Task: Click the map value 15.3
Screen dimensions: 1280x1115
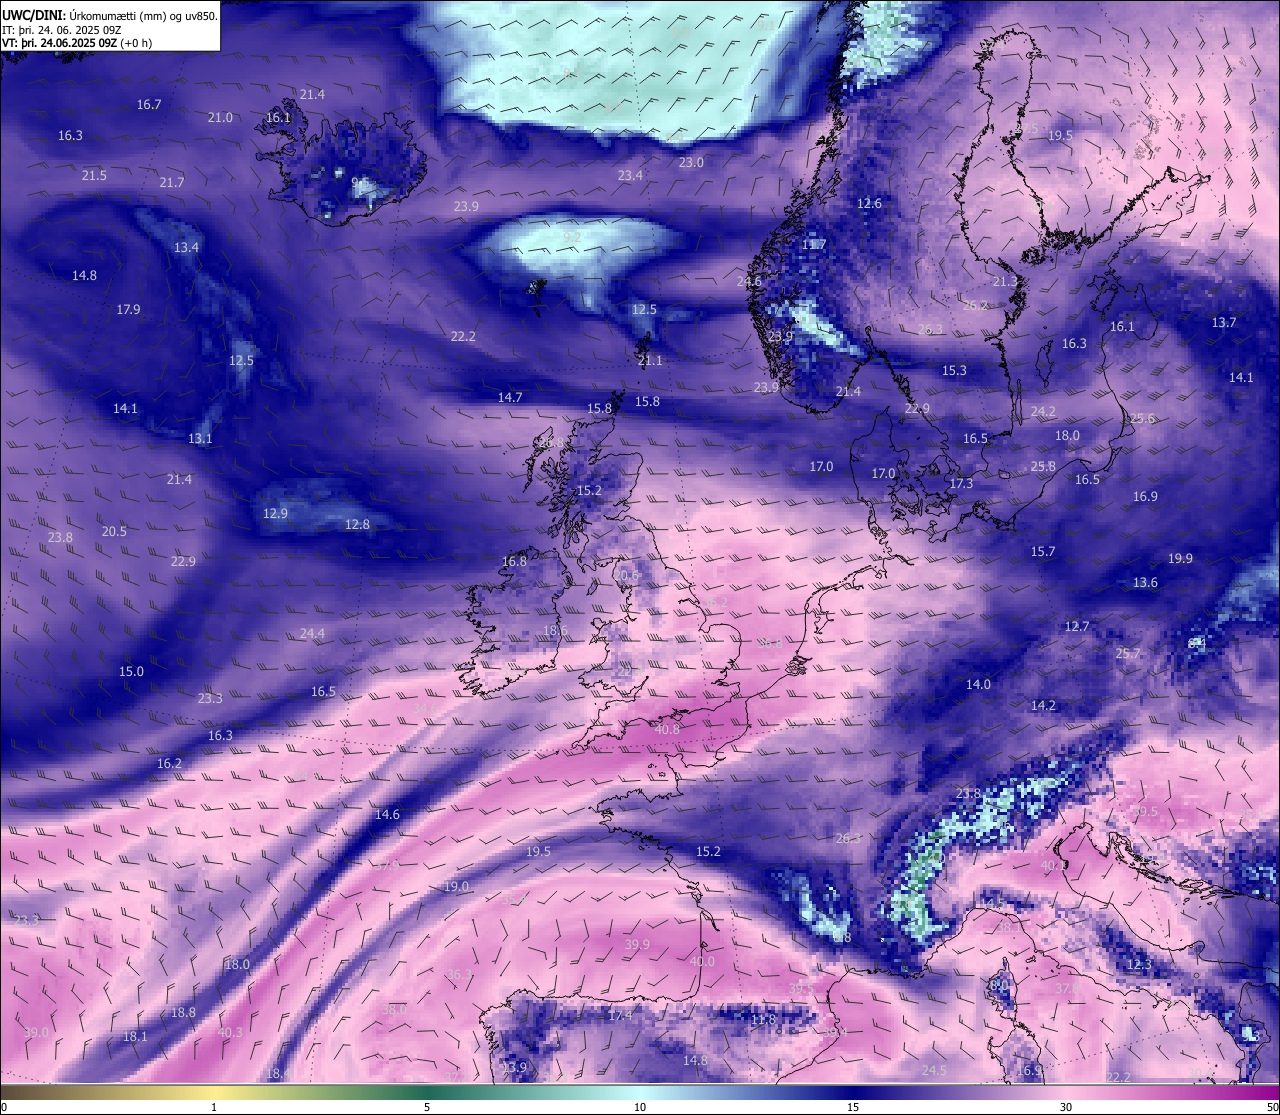Action: pos(954,371)
